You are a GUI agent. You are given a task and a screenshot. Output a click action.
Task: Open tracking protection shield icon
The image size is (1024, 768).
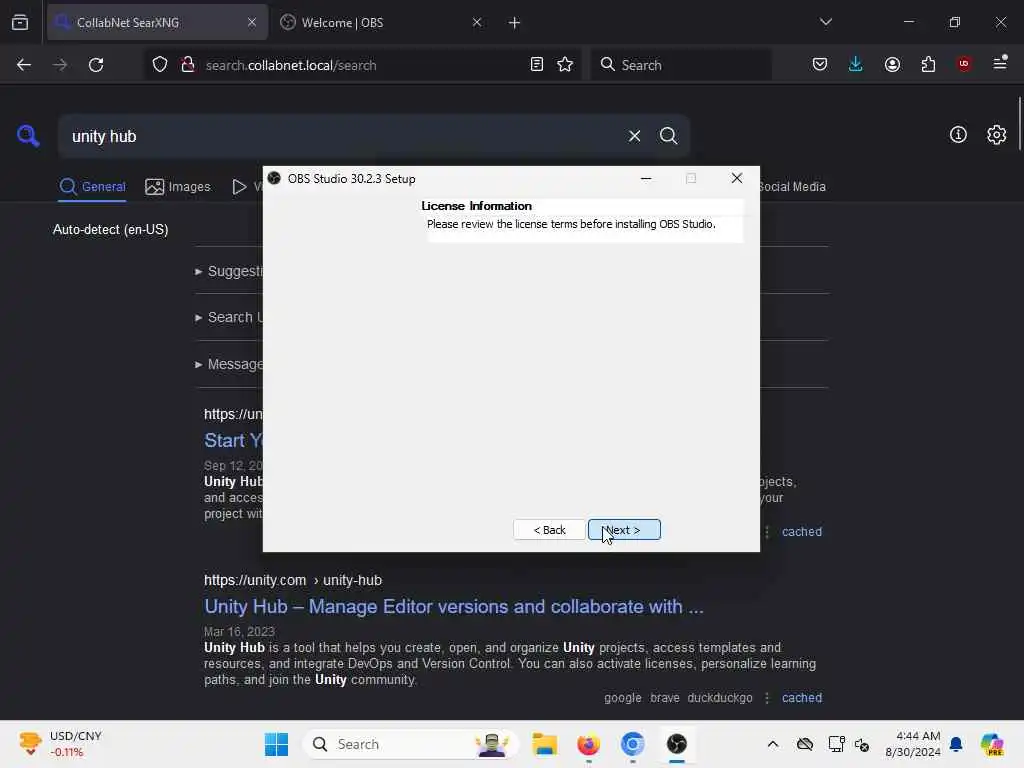160,65
